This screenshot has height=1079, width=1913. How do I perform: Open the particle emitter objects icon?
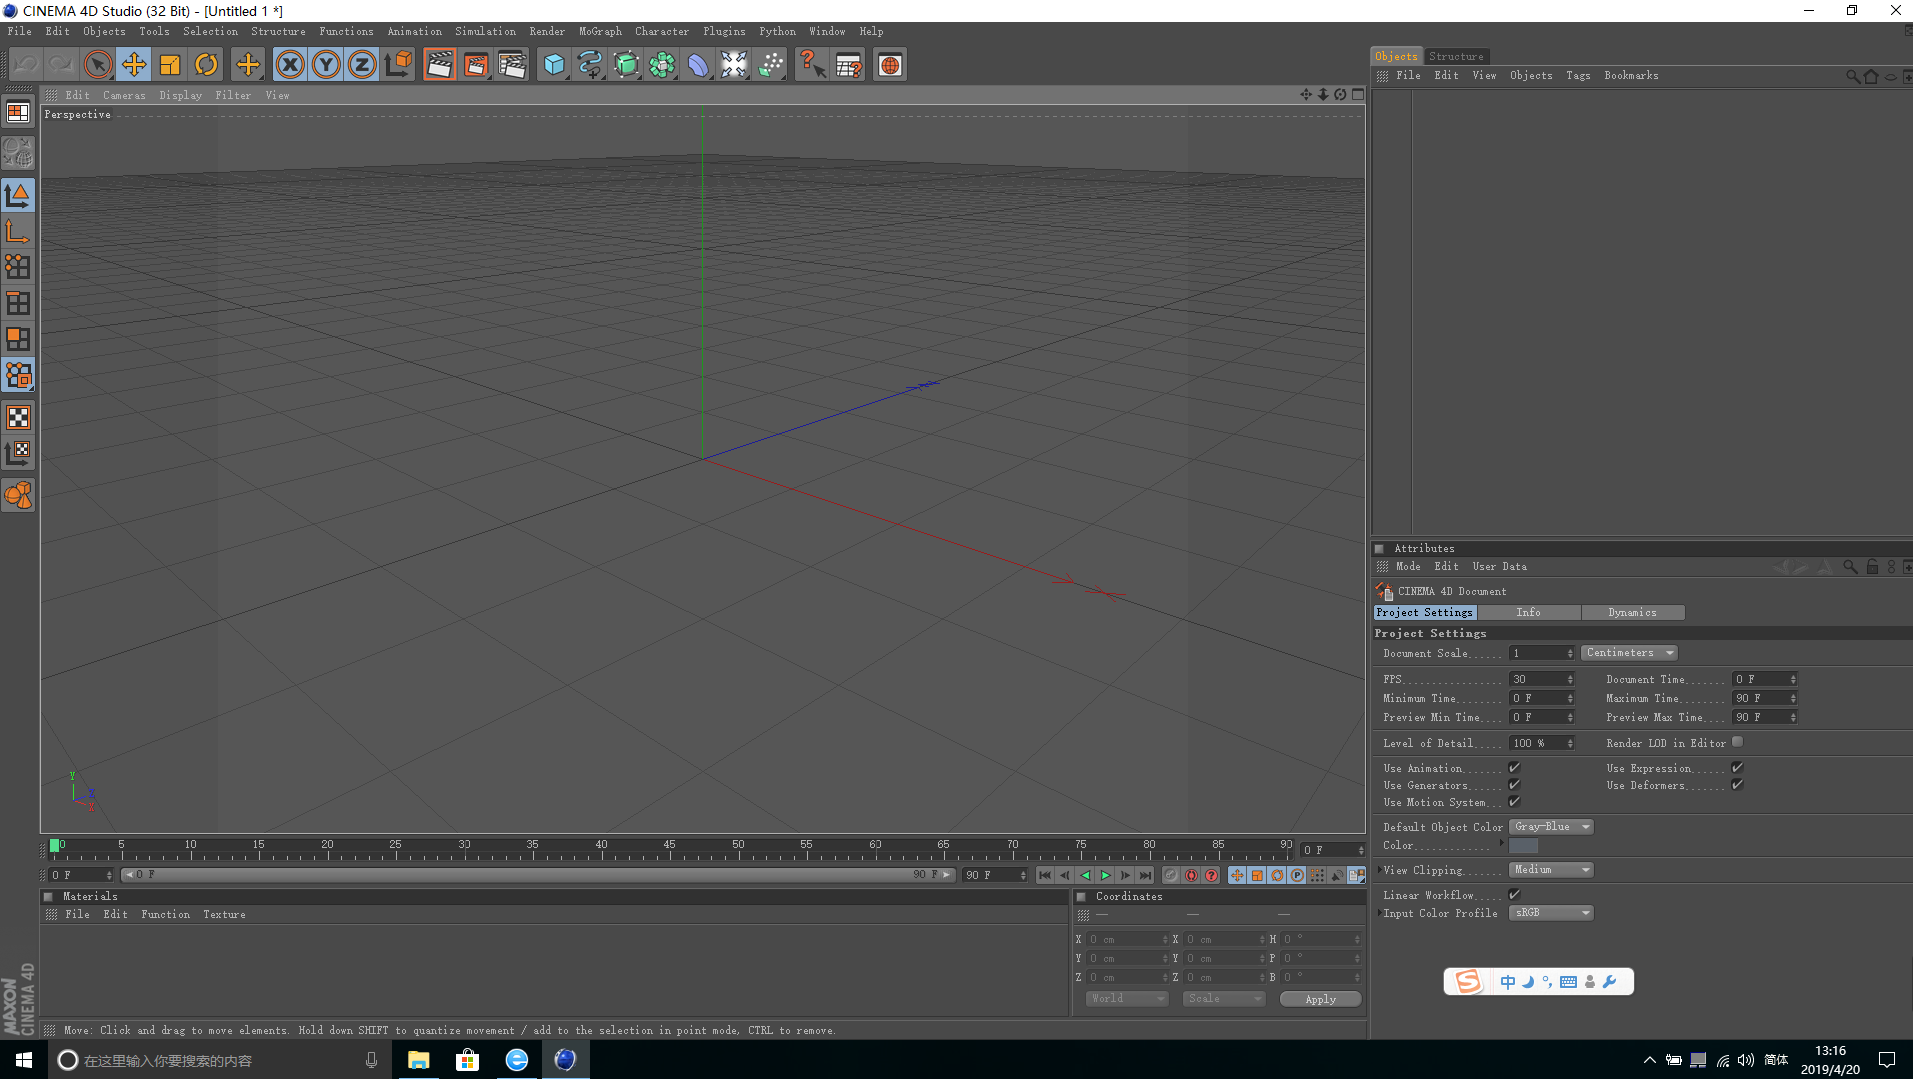pos(771,65)
